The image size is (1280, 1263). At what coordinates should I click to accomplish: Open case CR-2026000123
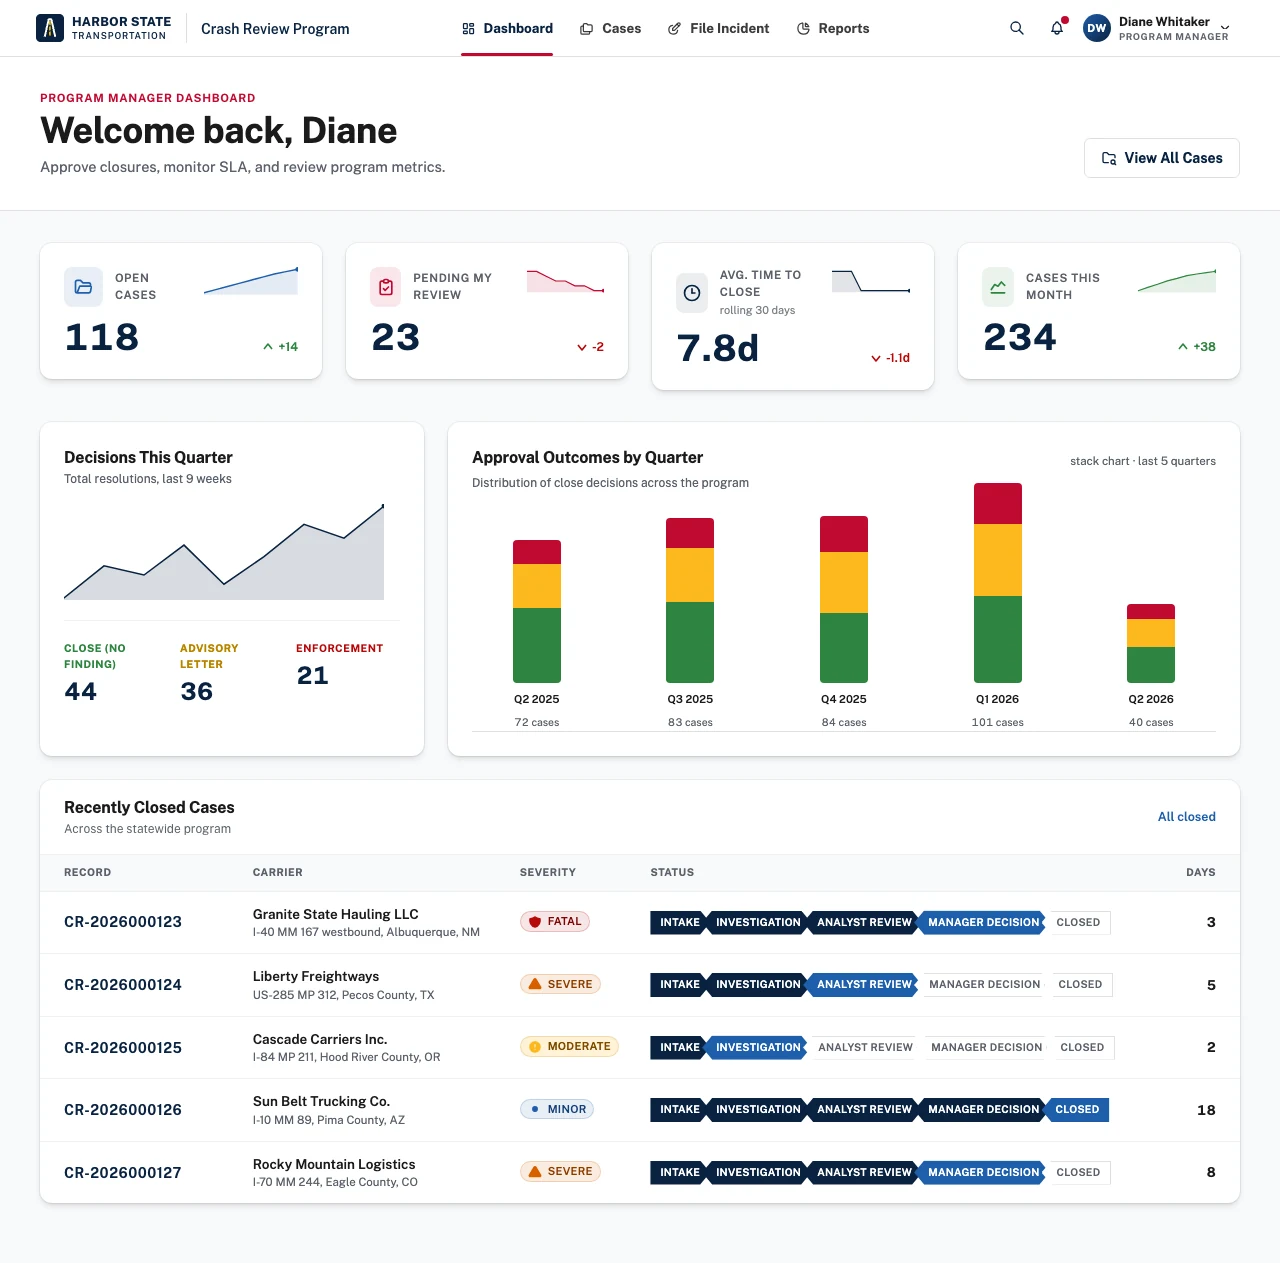123,922
